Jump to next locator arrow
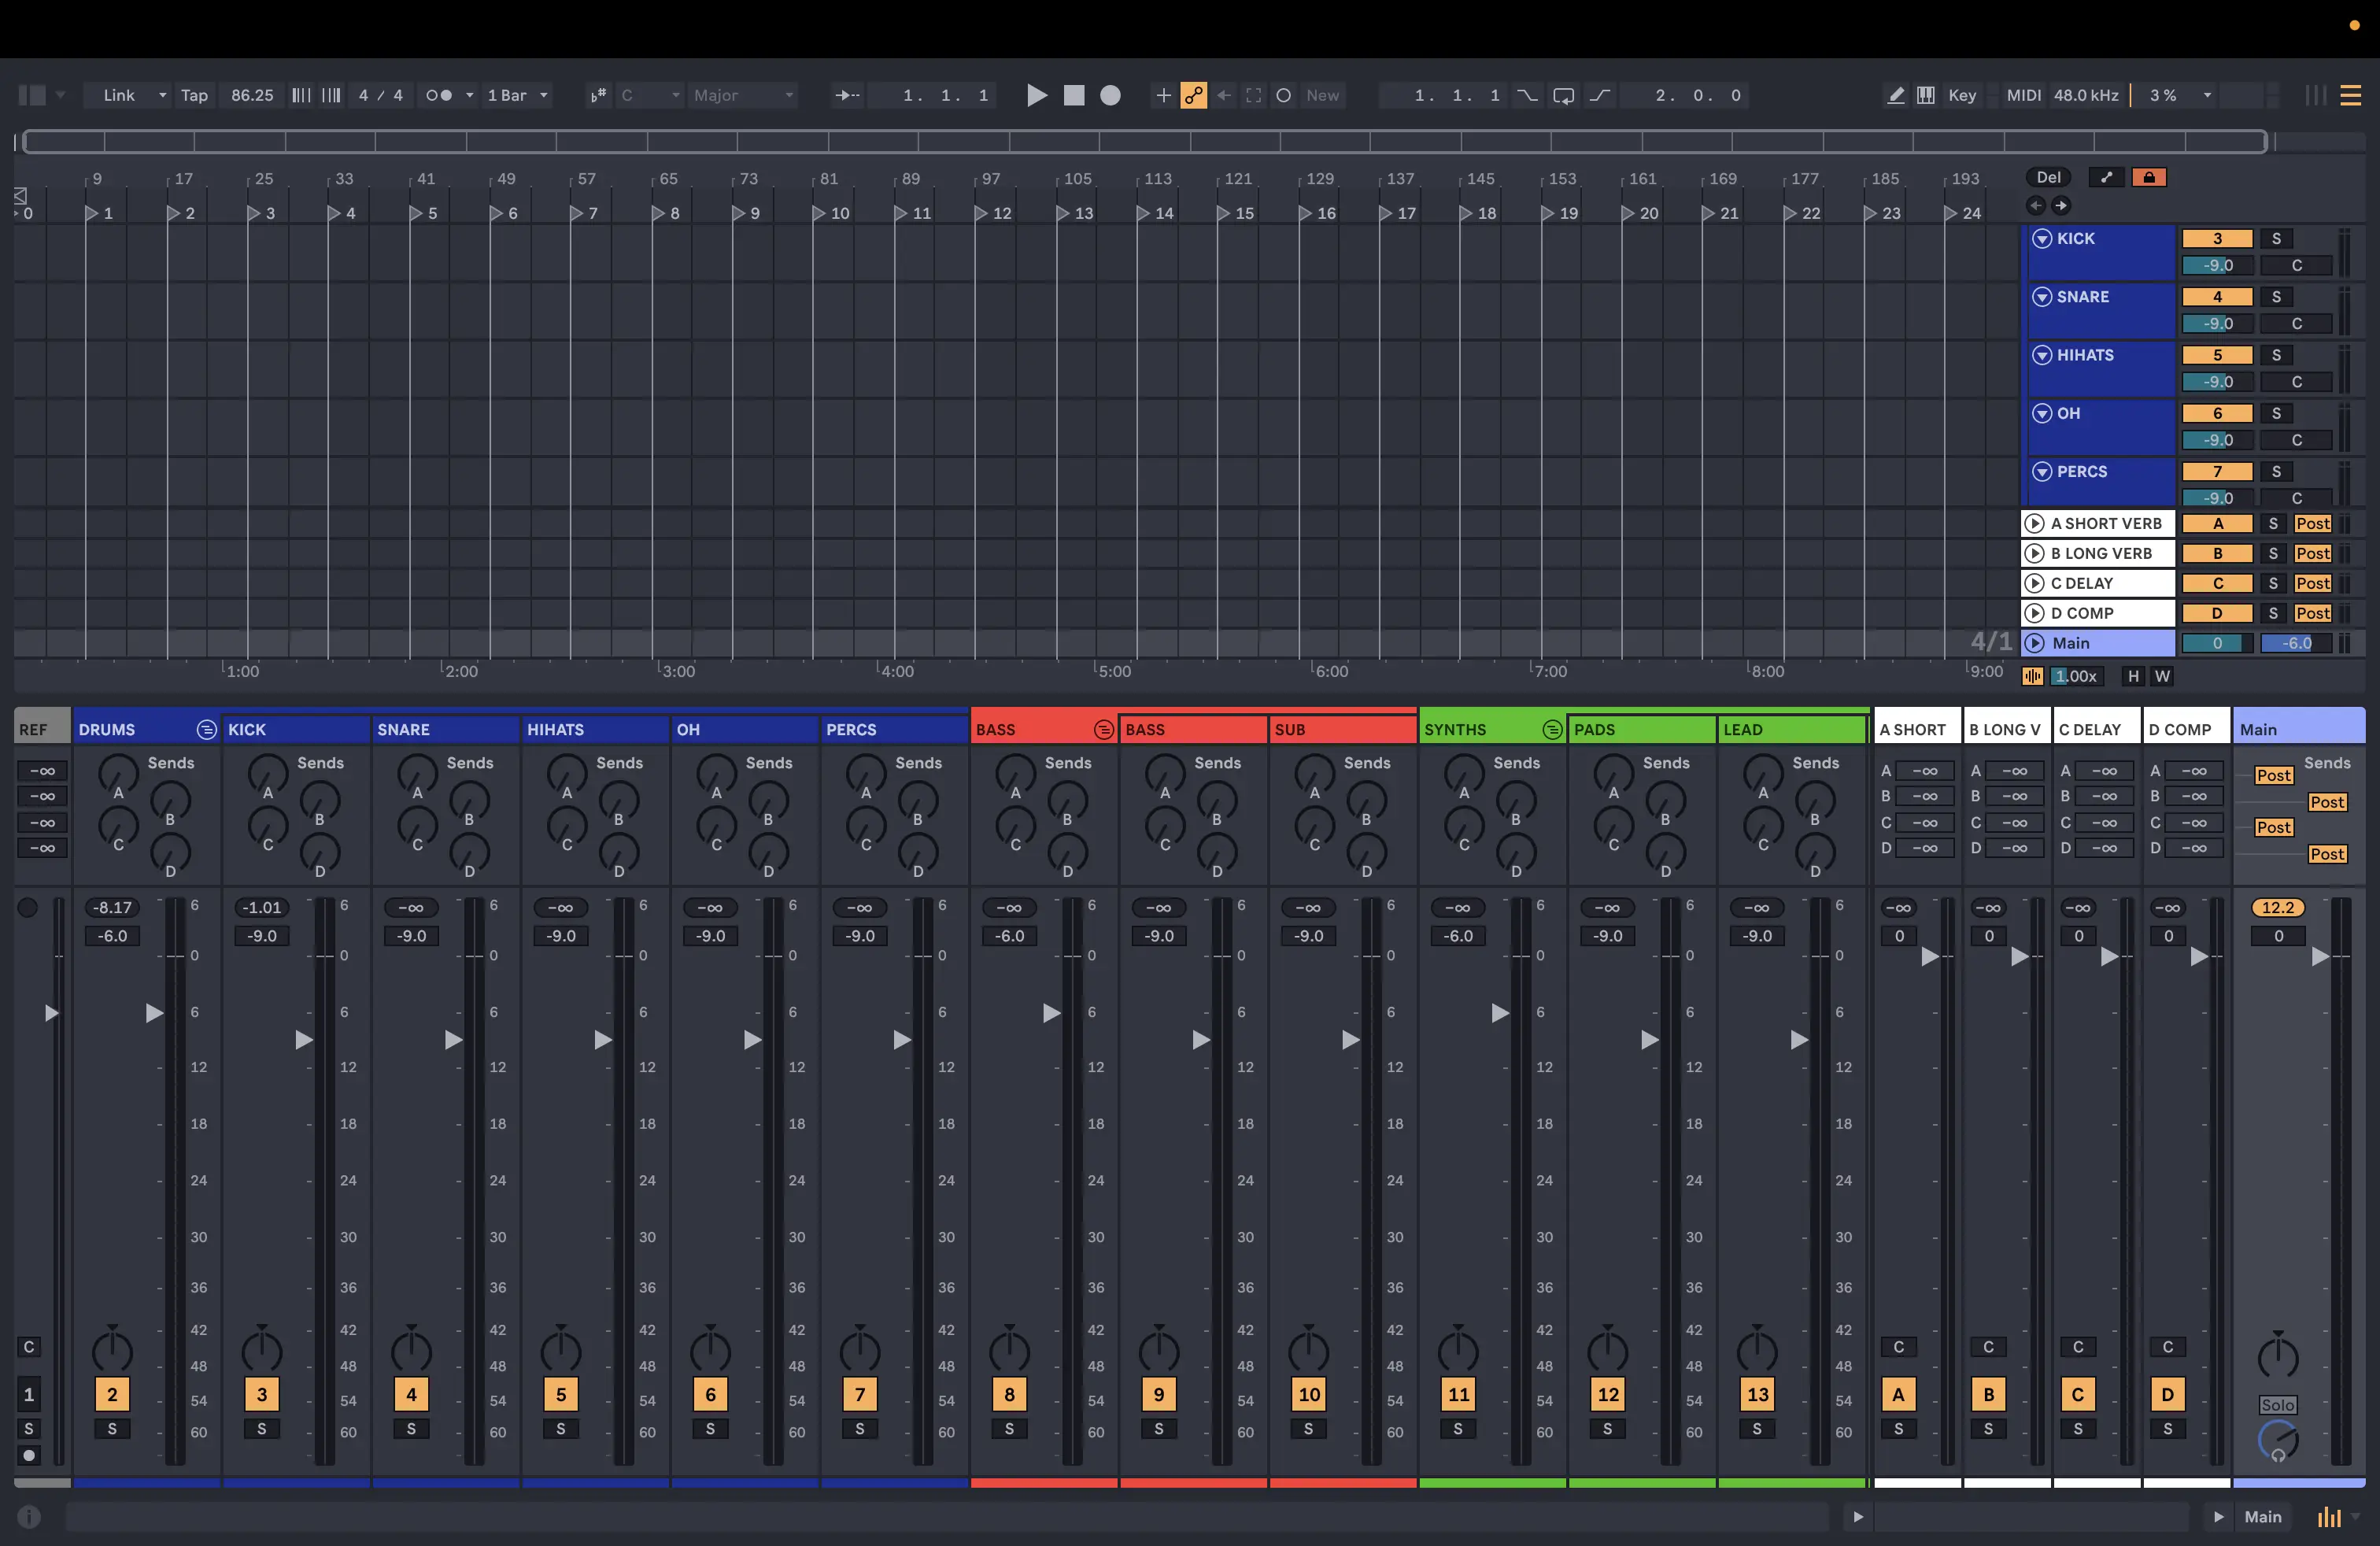 click(2061, 205)
